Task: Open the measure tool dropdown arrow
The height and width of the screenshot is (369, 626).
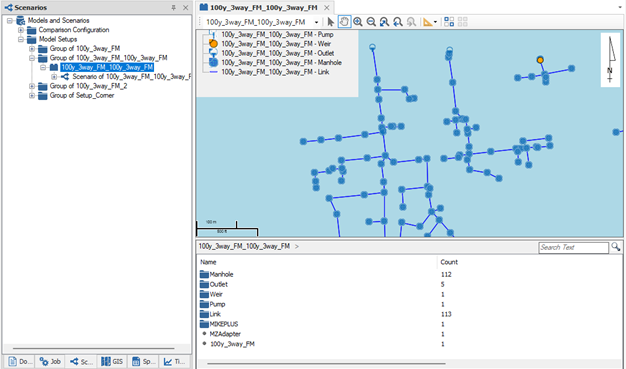Action: point(435,22)
